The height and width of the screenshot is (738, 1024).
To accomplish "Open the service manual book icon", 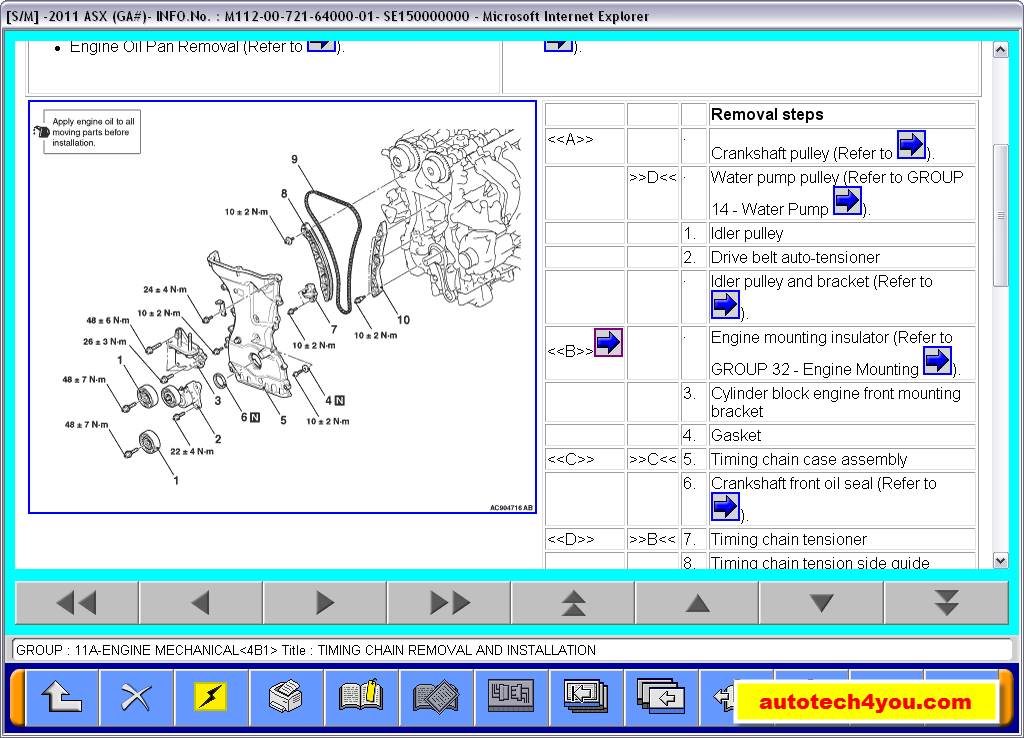I will [361, 697].
